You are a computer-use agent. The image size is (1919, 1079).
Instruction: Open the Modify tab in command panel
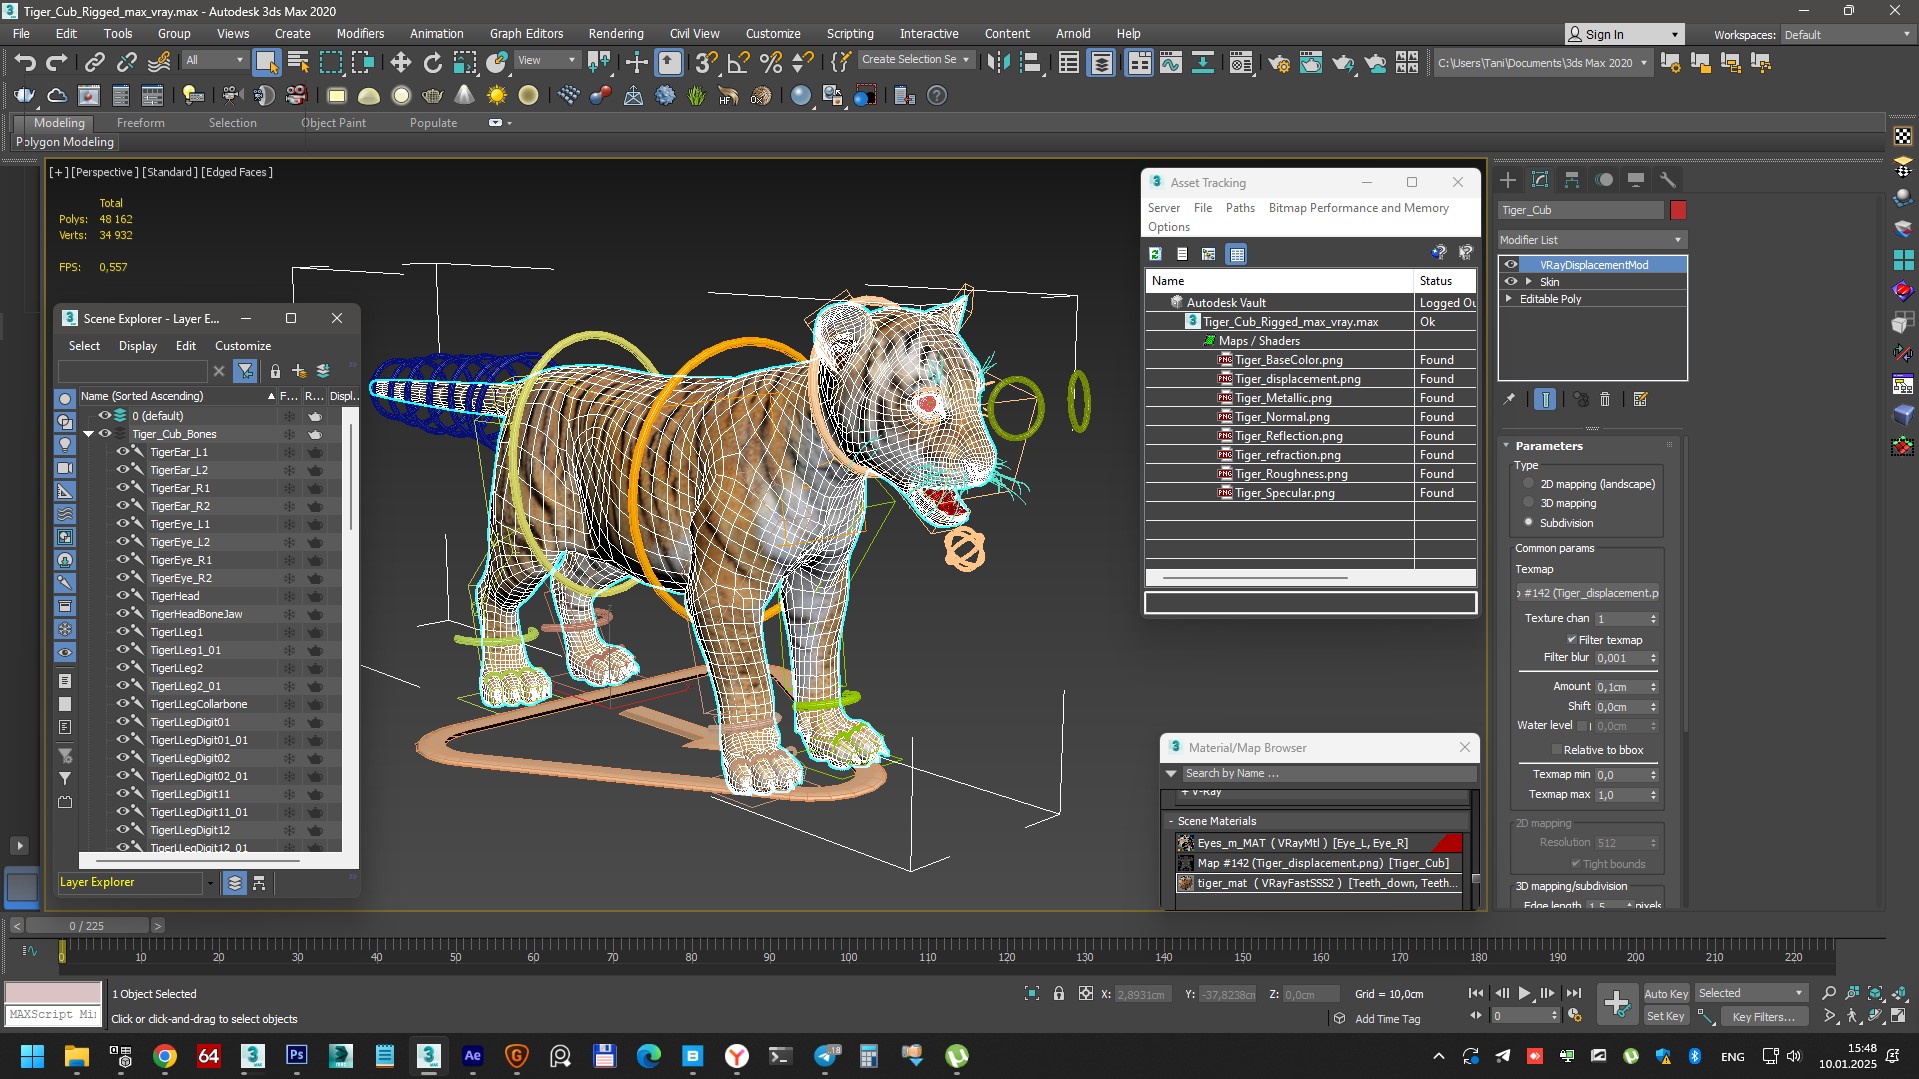click(1540, 180)
